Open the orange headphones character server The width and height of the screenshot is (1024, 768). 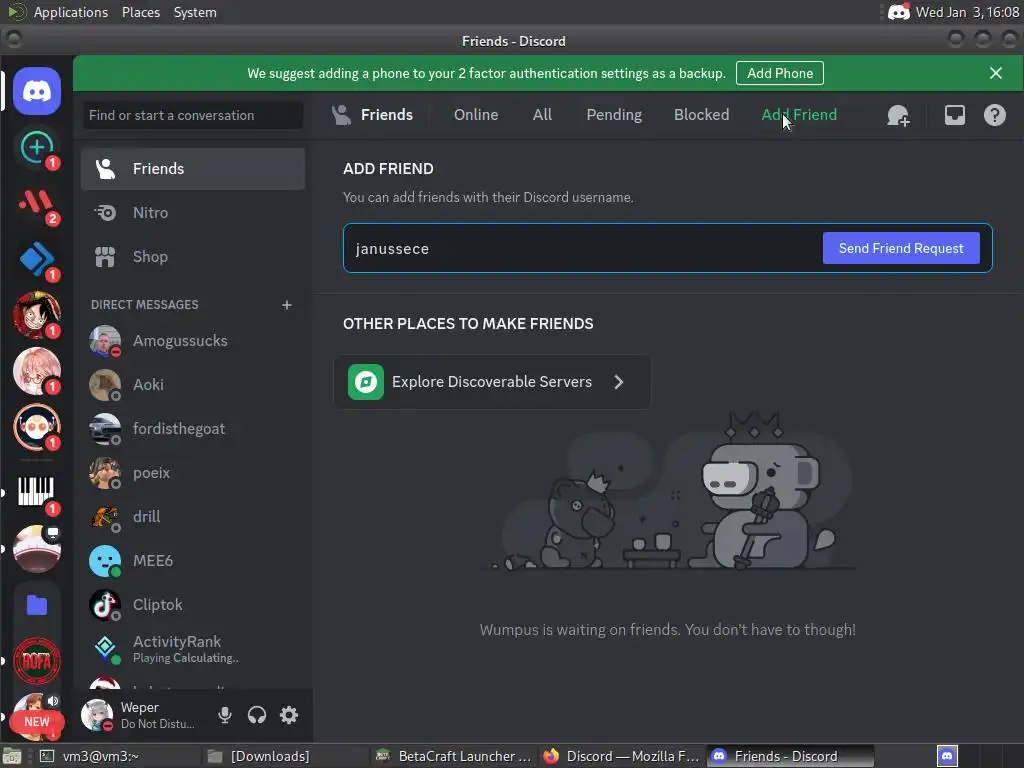[37, 428]
